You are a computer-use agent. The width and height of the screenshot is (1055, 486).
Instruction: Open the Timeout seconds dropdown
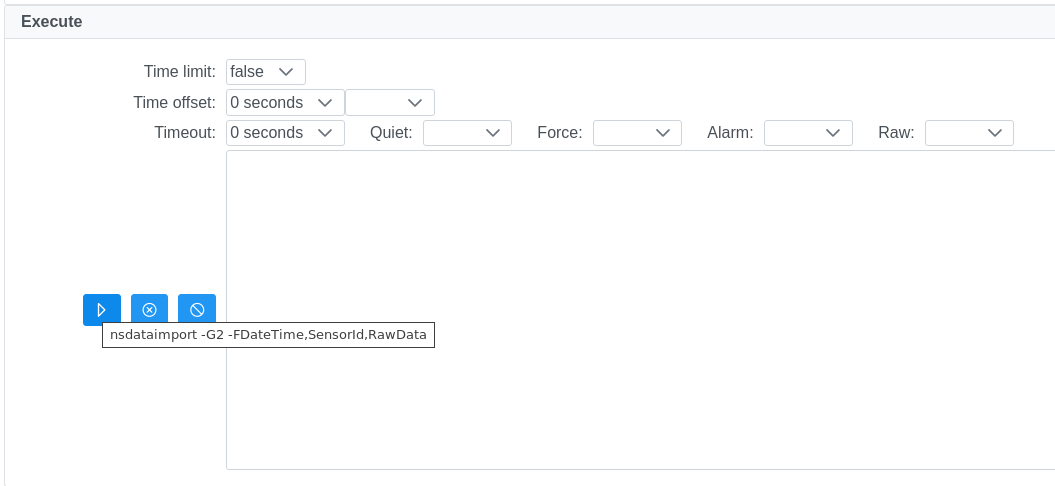coord(285,132)
